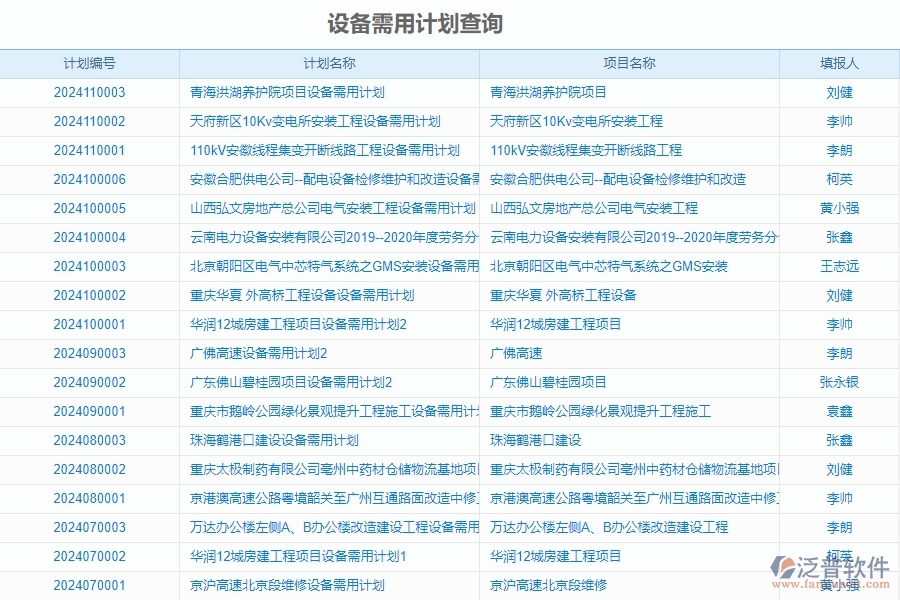Screen dimensions: 900x600
Task: Select filler name 刘健 on first row
Action: point(840,91)
